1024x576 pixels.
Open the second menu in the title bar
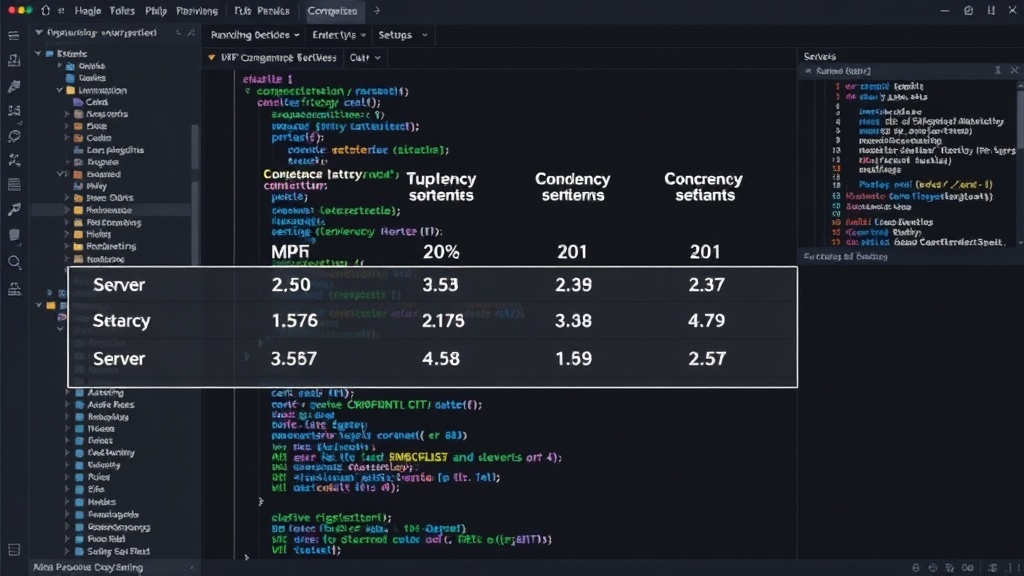(x=122, y=10)
